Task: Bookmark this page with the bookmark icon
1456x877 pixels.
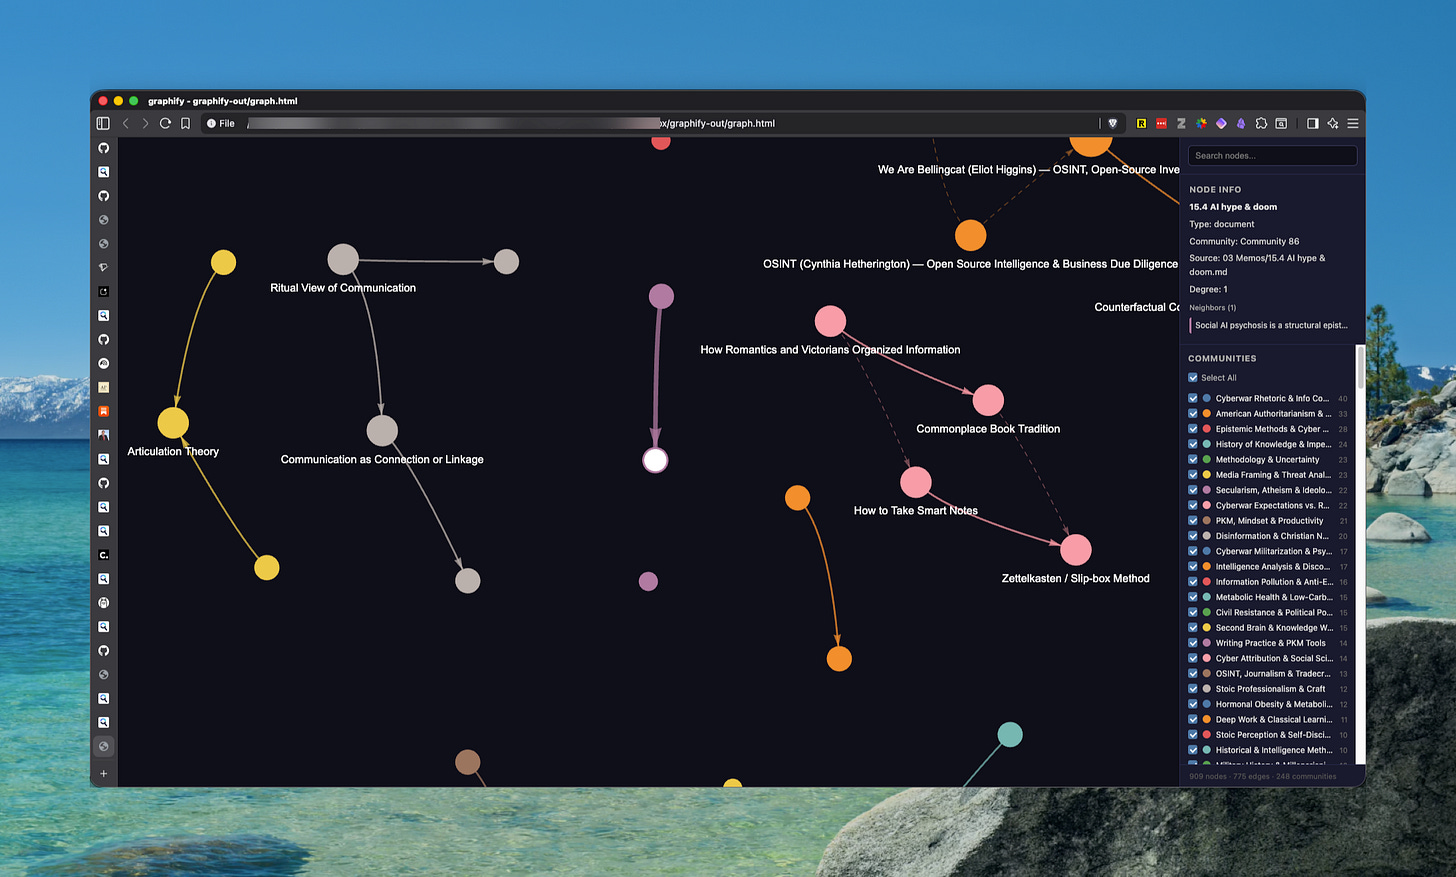Action: coord(185,123)
